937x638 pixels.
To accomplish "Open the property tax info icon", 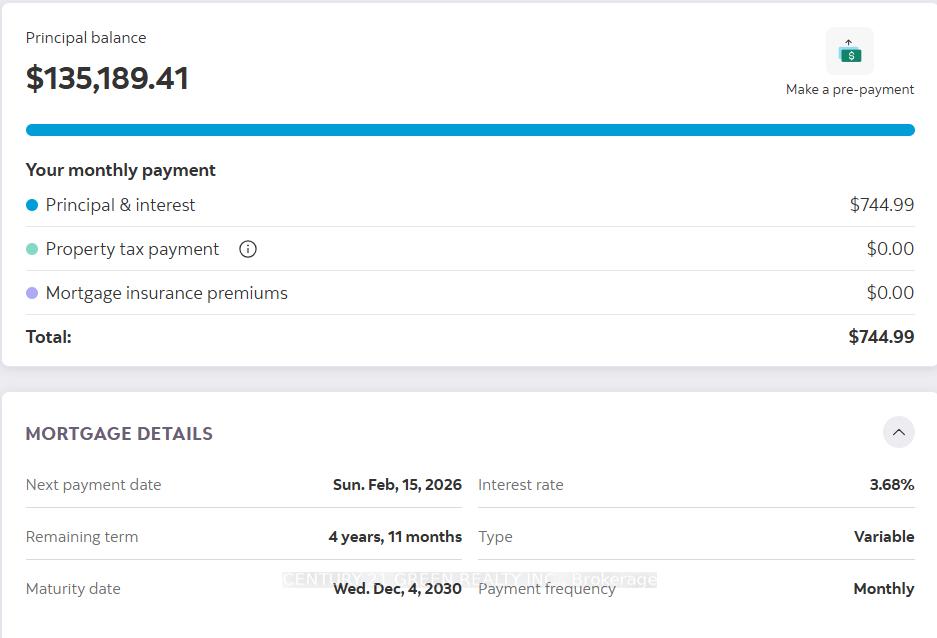I will [x=248, y=249].
